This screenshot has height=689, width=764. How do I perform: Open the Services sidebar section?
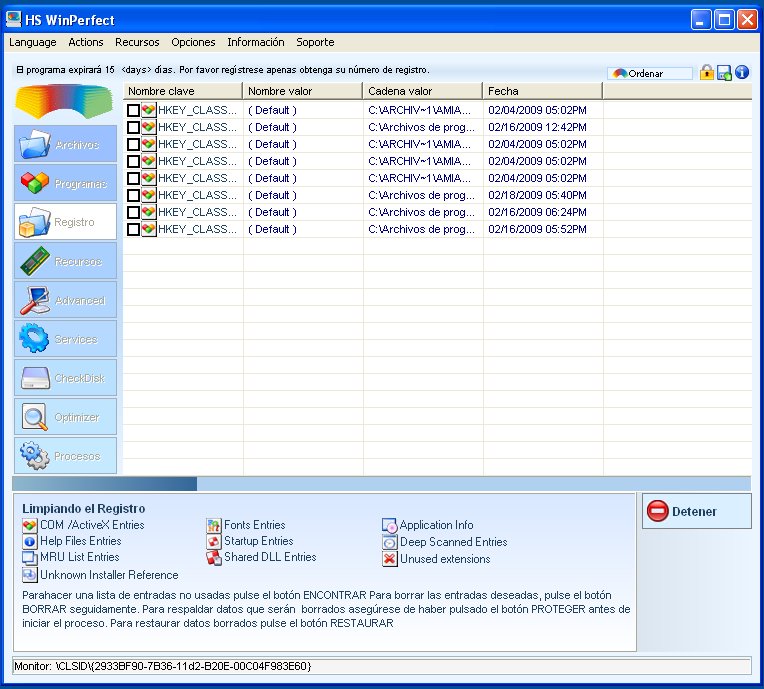pyautogui.click(x=65, y=339)
